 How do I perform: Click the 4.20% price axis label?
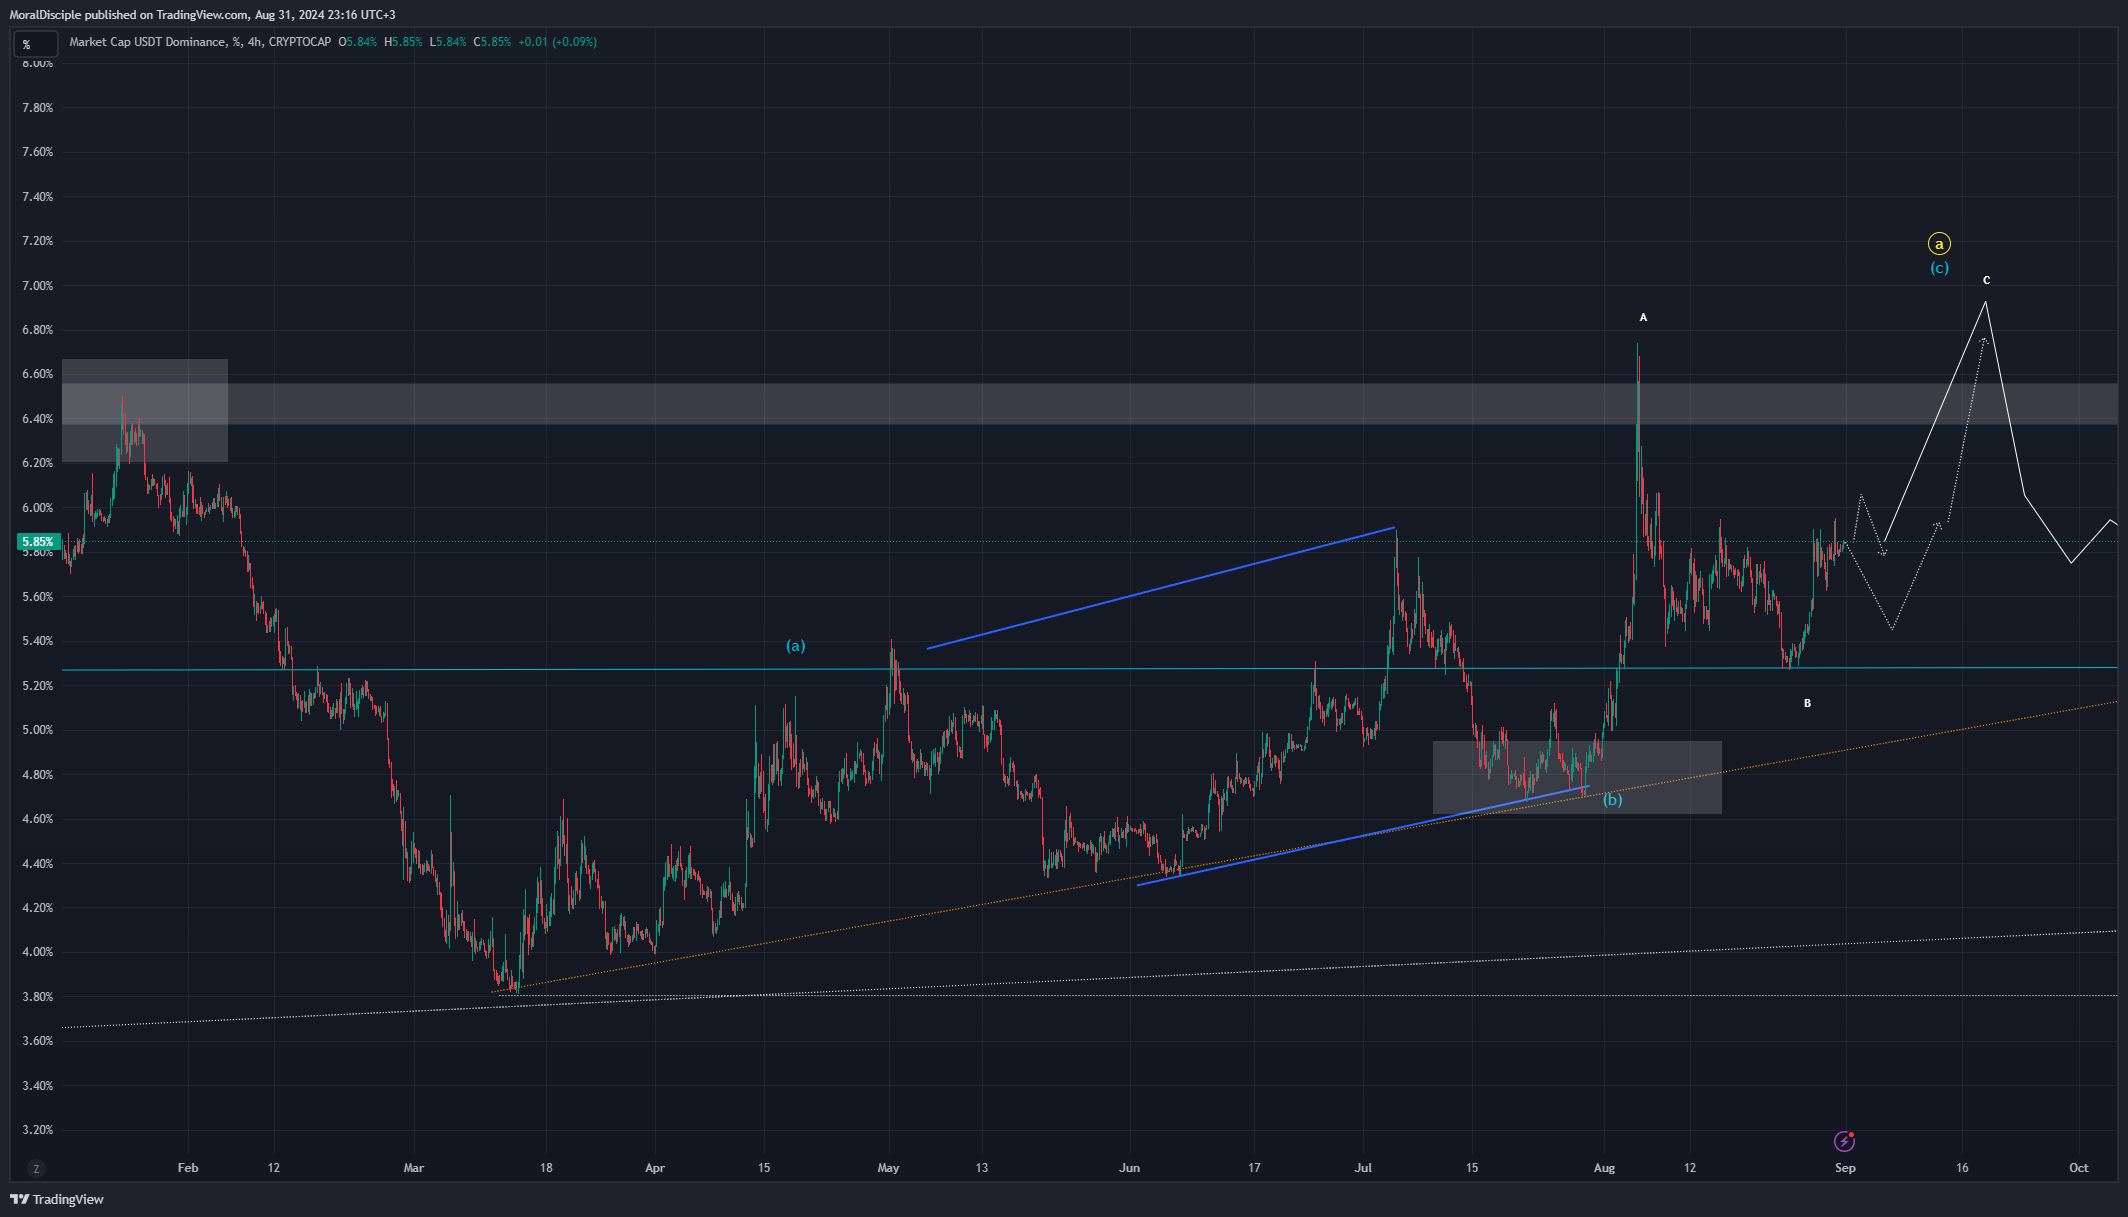(38, 908)
